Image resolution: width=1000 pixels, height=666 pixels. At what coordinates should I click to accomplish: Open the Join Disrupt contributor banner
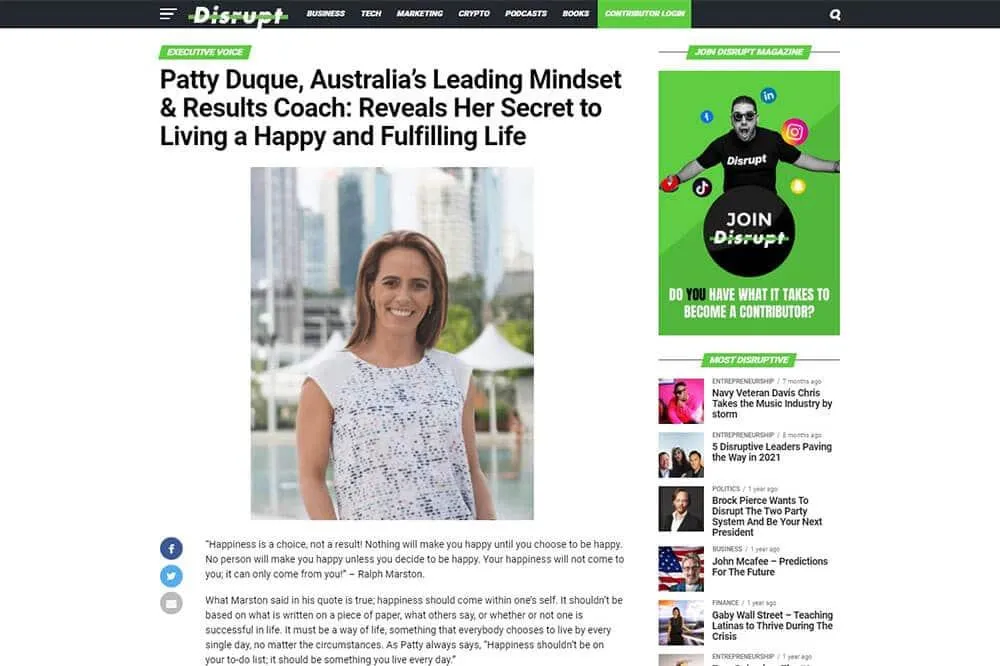coord(749,203)
